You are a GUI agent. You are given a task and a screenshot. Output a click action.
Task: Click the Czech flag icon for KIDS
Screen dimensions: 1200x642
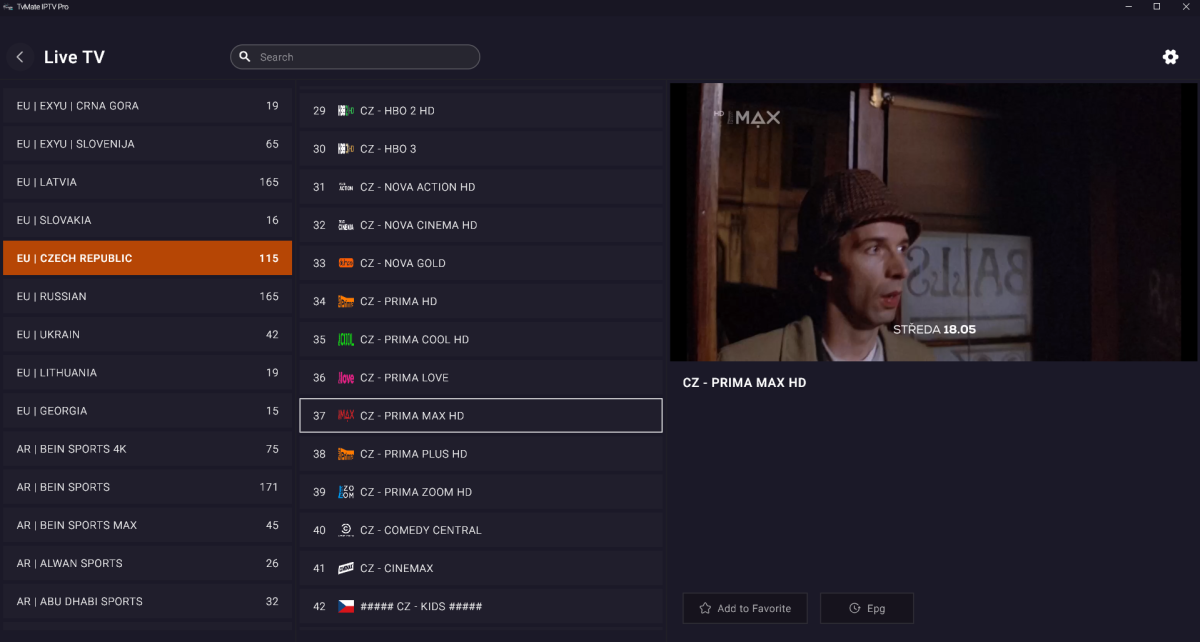[346, 606]
